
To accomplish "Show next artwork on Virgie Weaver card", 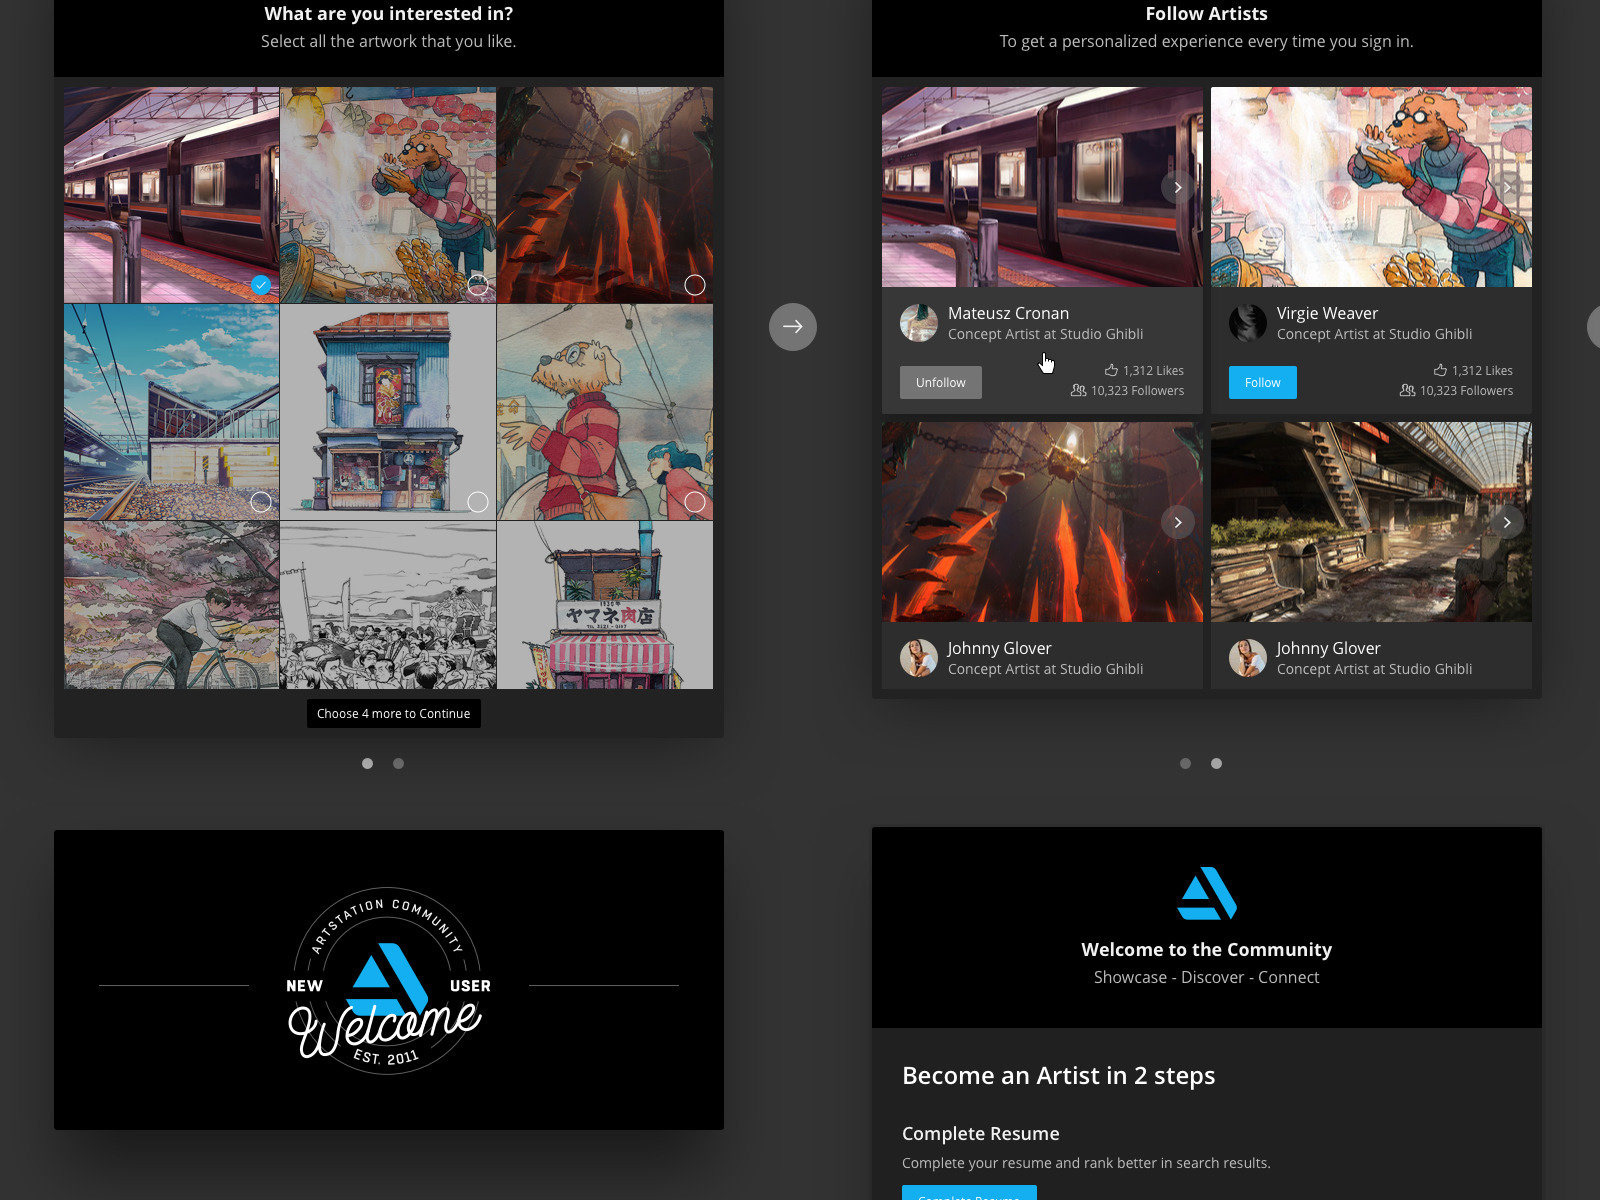I will (1507, 187).
